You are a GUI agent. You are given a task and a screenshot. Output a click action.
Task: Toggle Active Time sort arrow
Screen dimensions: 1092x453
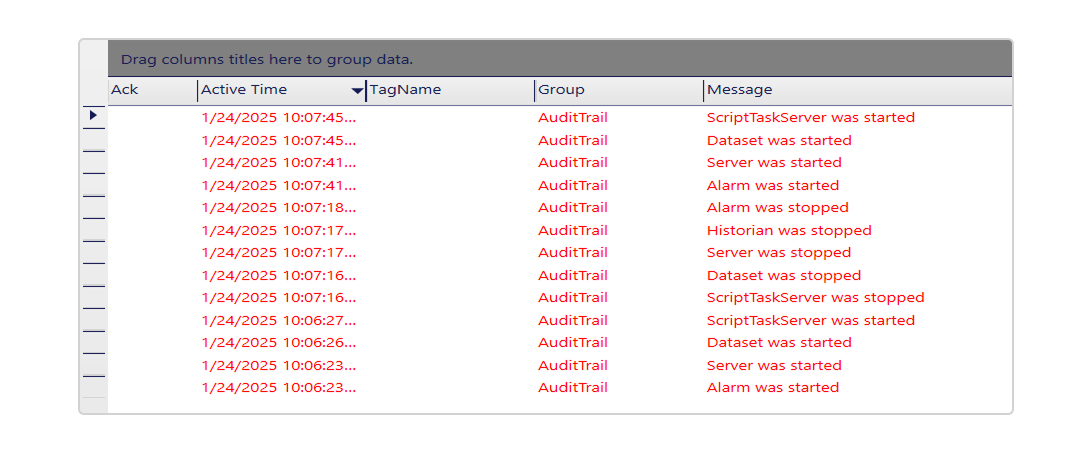pyautogui.click(x=357, y=91)
